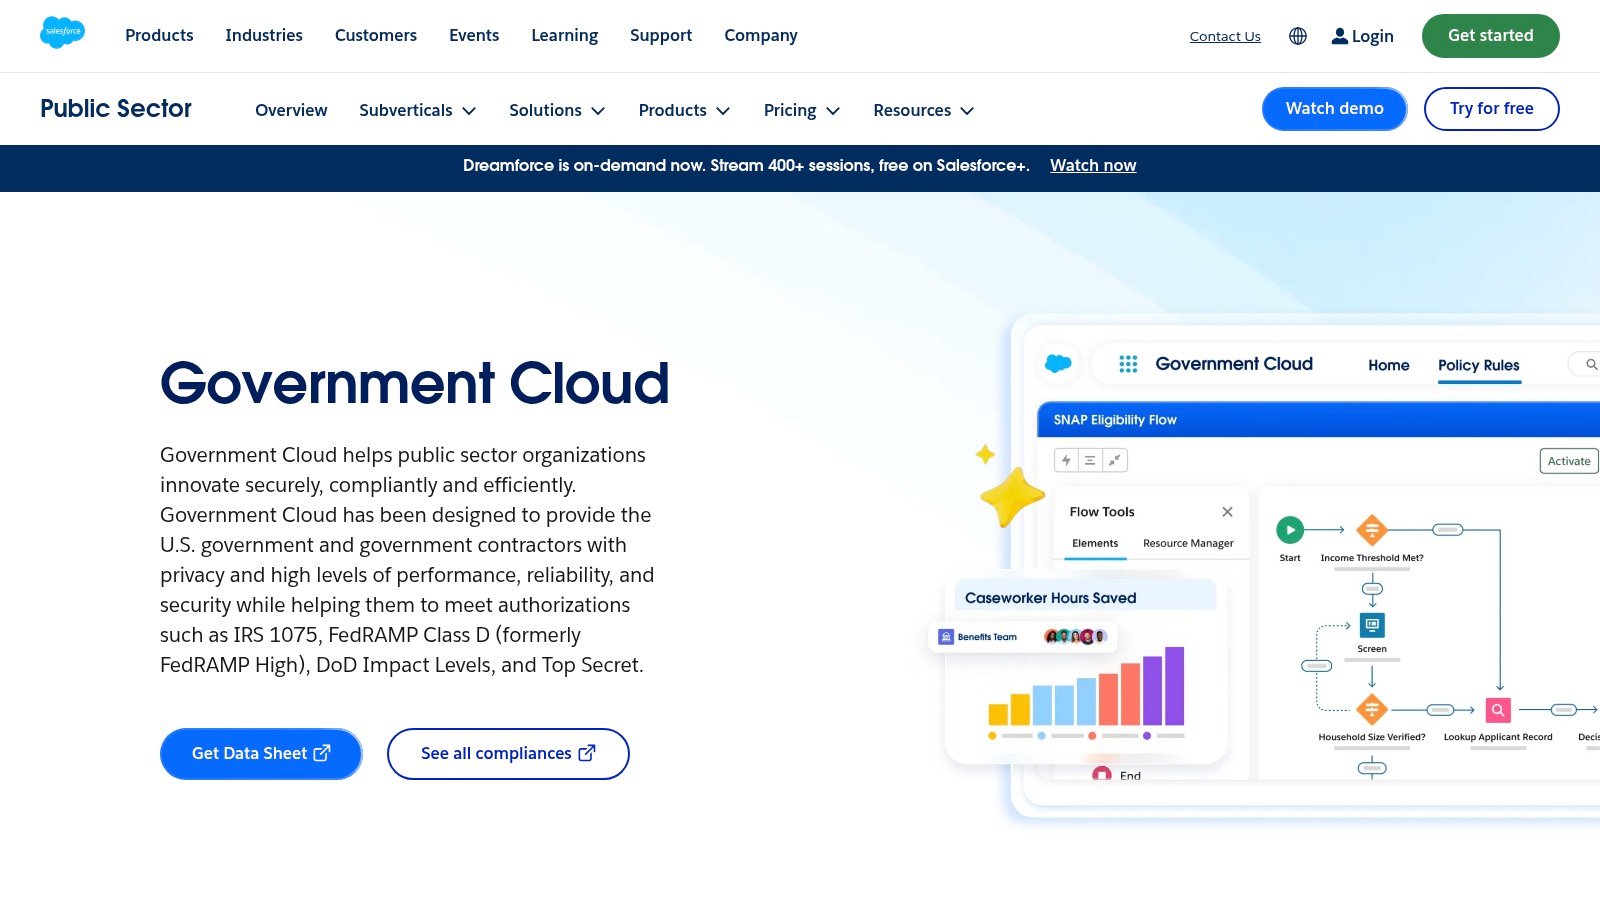Image resolution: width=1600 pixels, height=900 pixels.
Task: Click the lightning bolt flow toolbar icon
Action: (1066, 460)
